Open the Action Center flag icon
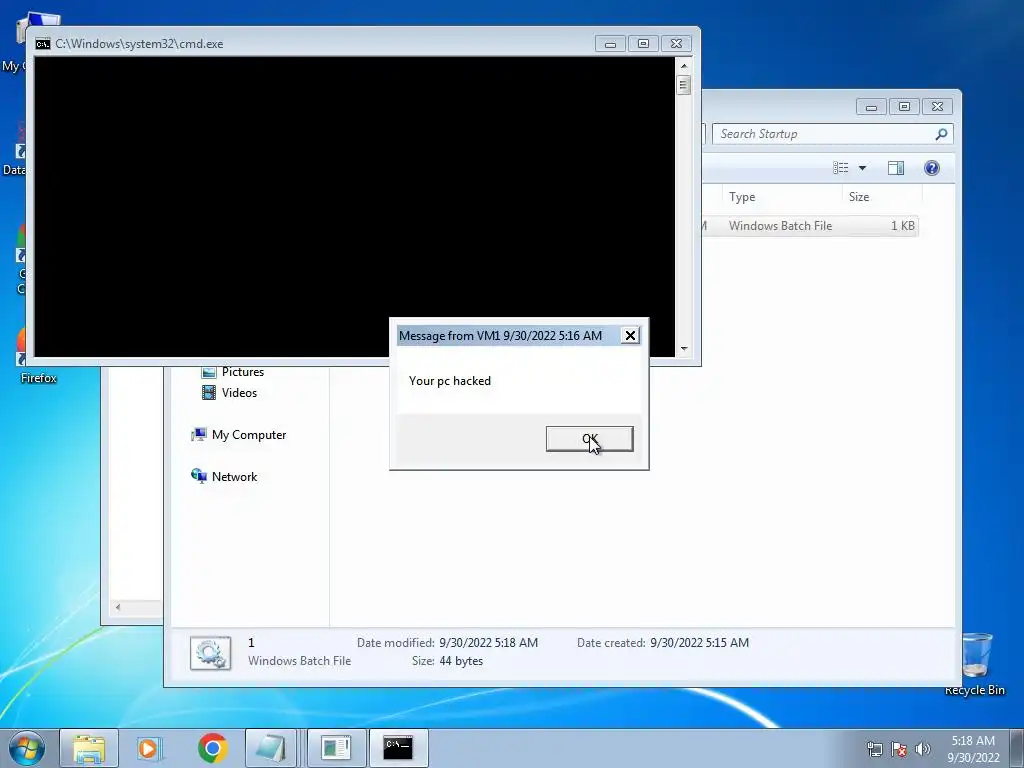This screenshot has height=768, width=1024. coord(899,749)
